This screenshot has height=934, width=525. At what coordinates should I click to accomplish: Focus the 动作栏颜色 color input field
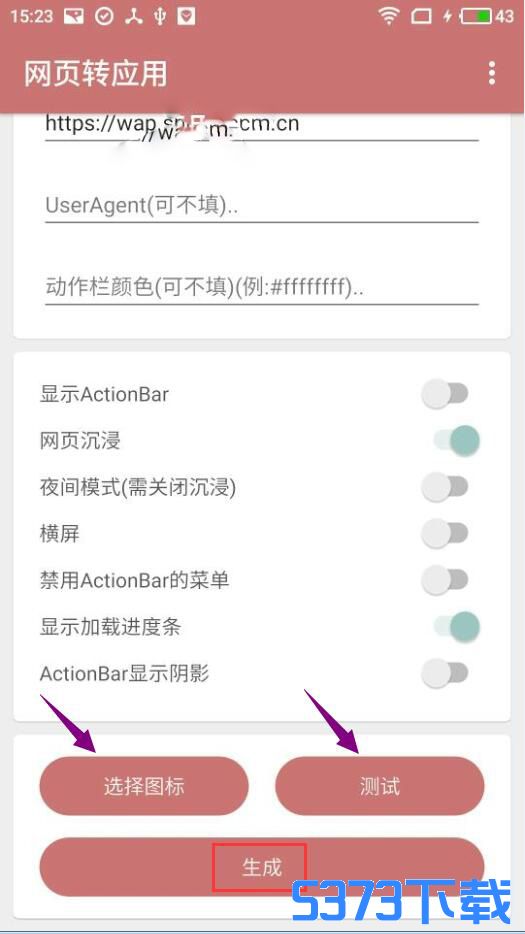click(262, 288)
